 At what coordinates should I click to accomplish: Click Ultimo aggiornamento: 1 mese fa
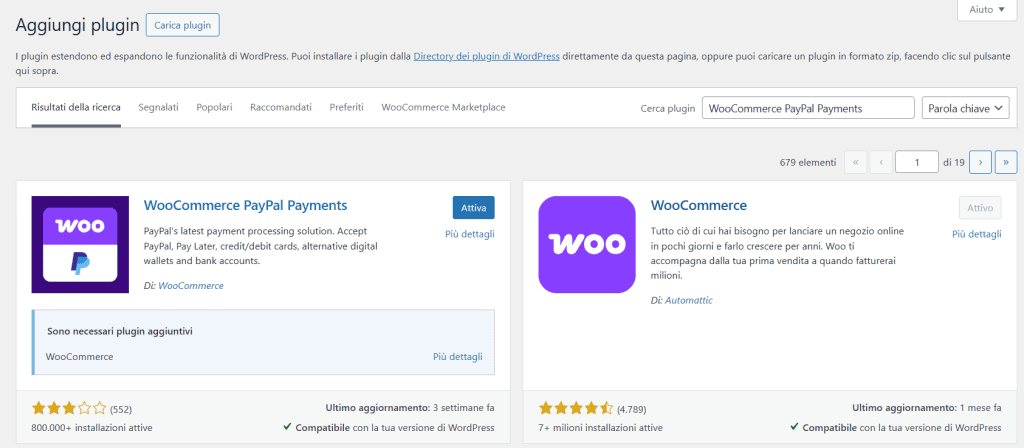click(x=927, y=408)
